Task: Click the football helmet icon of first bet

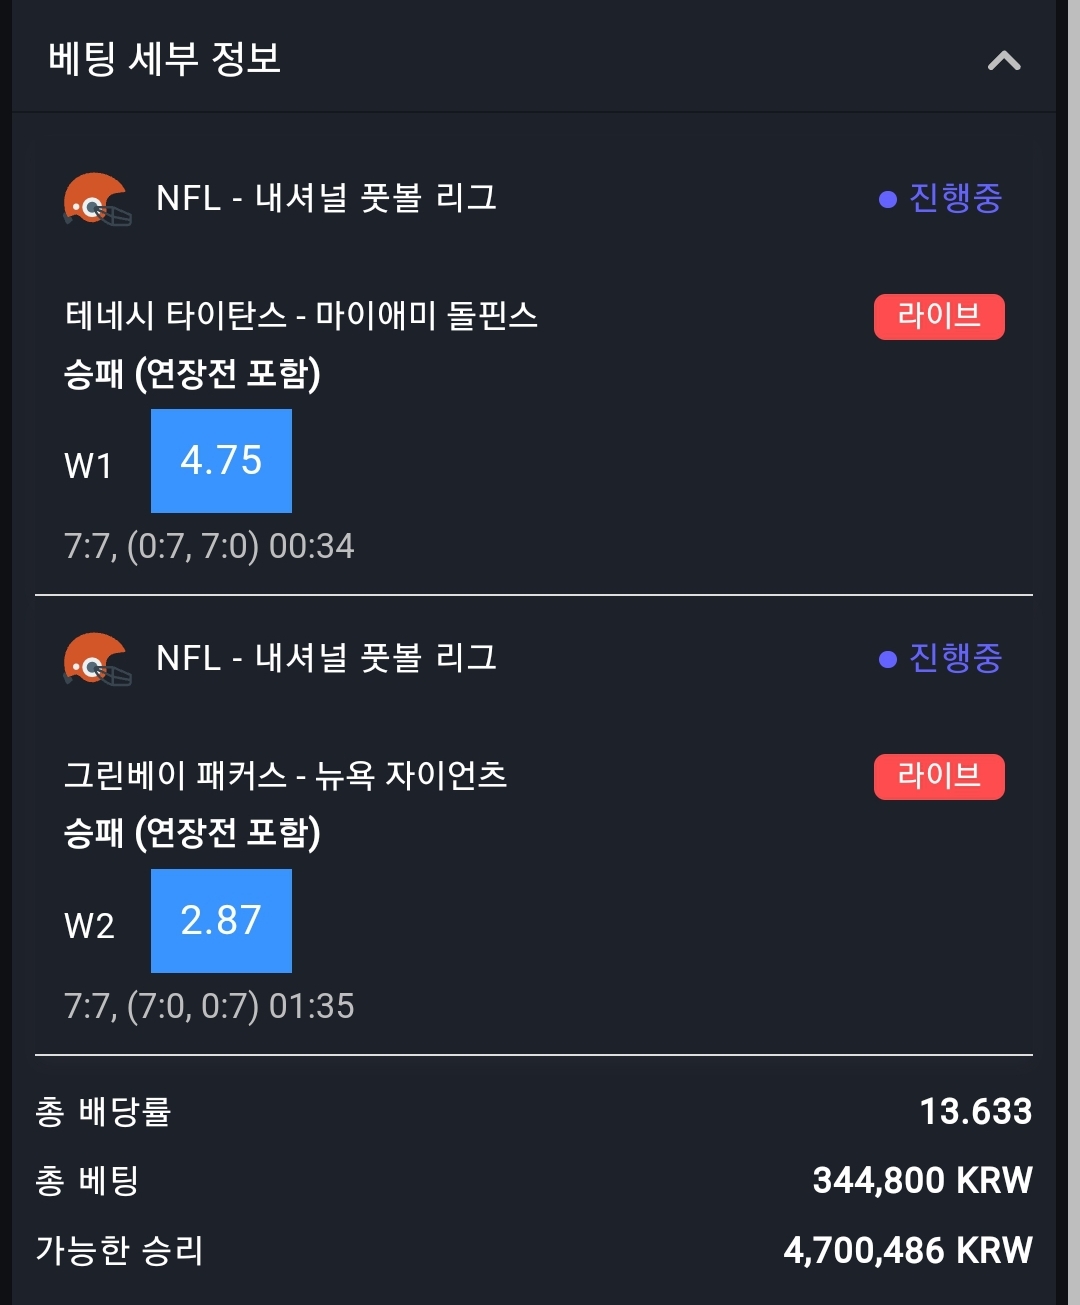Action: 97,199
